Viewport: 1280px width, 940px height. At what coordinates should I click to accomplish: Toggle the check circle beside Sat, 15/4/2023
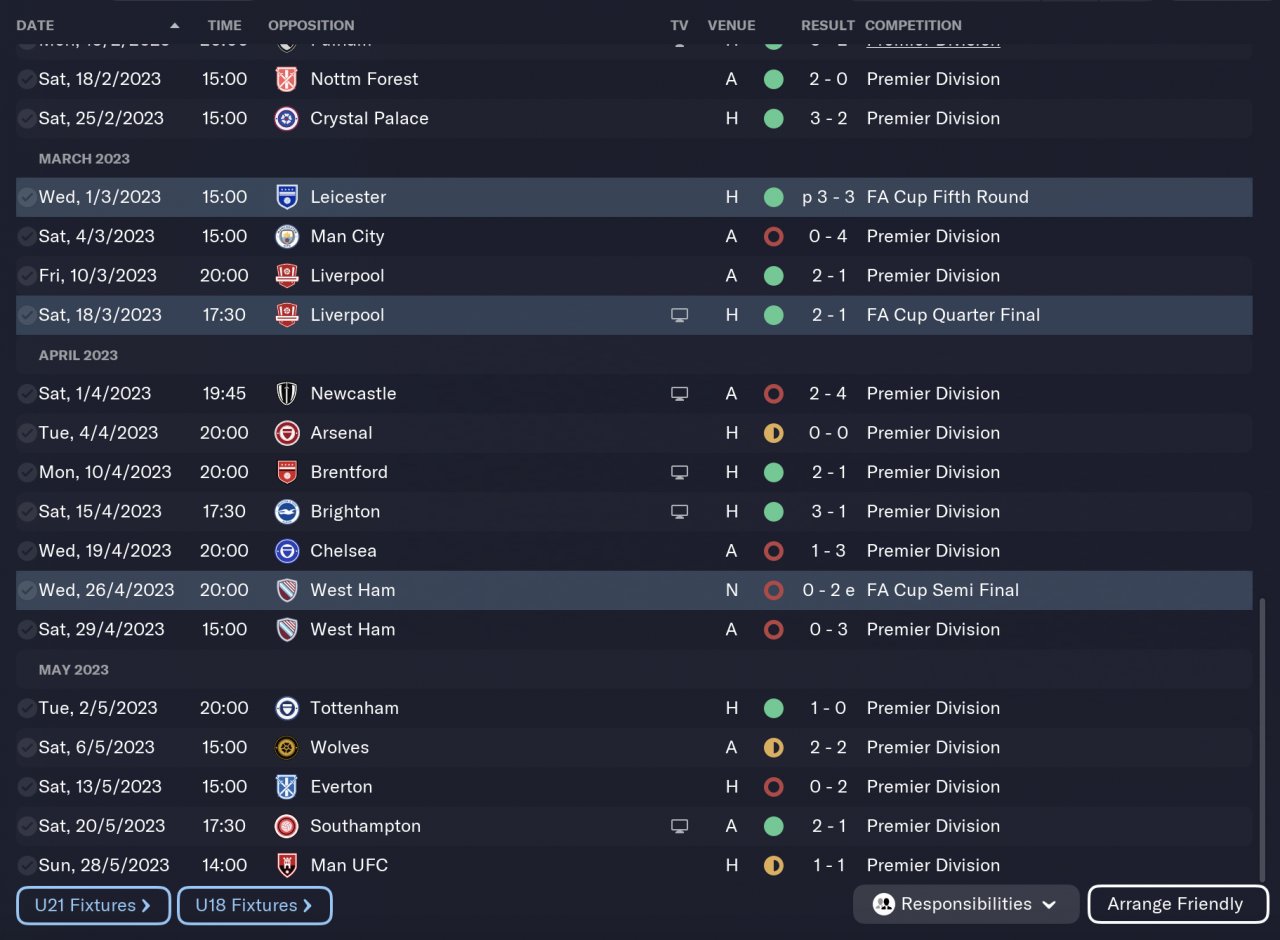27,512
